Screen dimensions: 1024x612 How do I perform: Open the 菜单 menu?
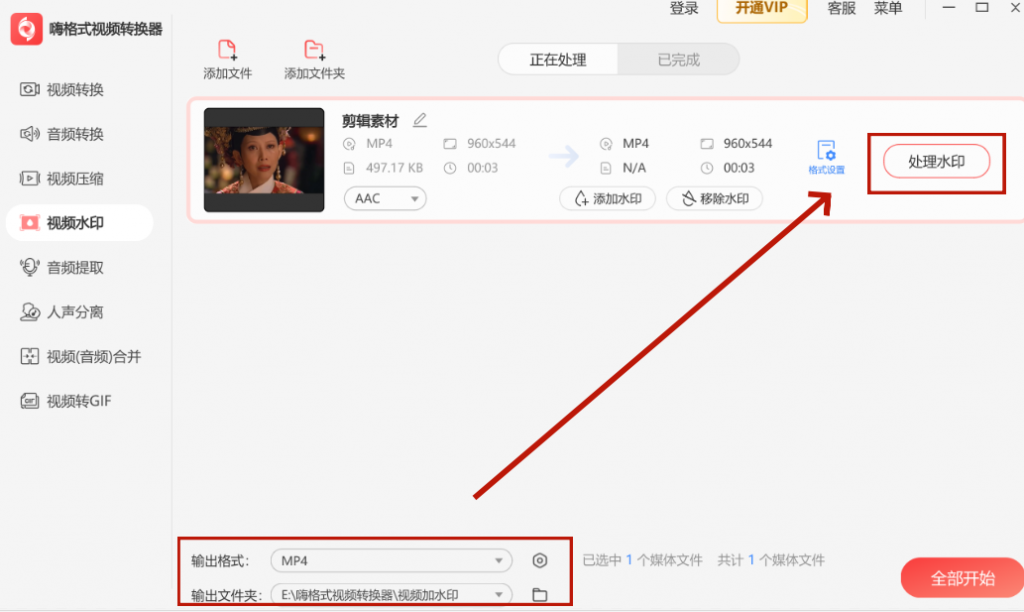tap(888, 10)
